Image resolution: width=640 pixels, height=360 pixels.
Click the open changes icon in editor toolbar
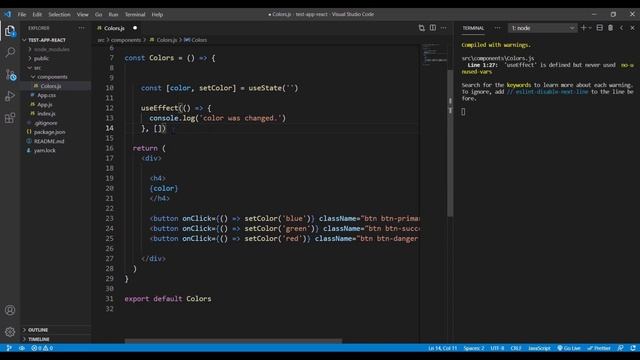(x=422, y=28)
